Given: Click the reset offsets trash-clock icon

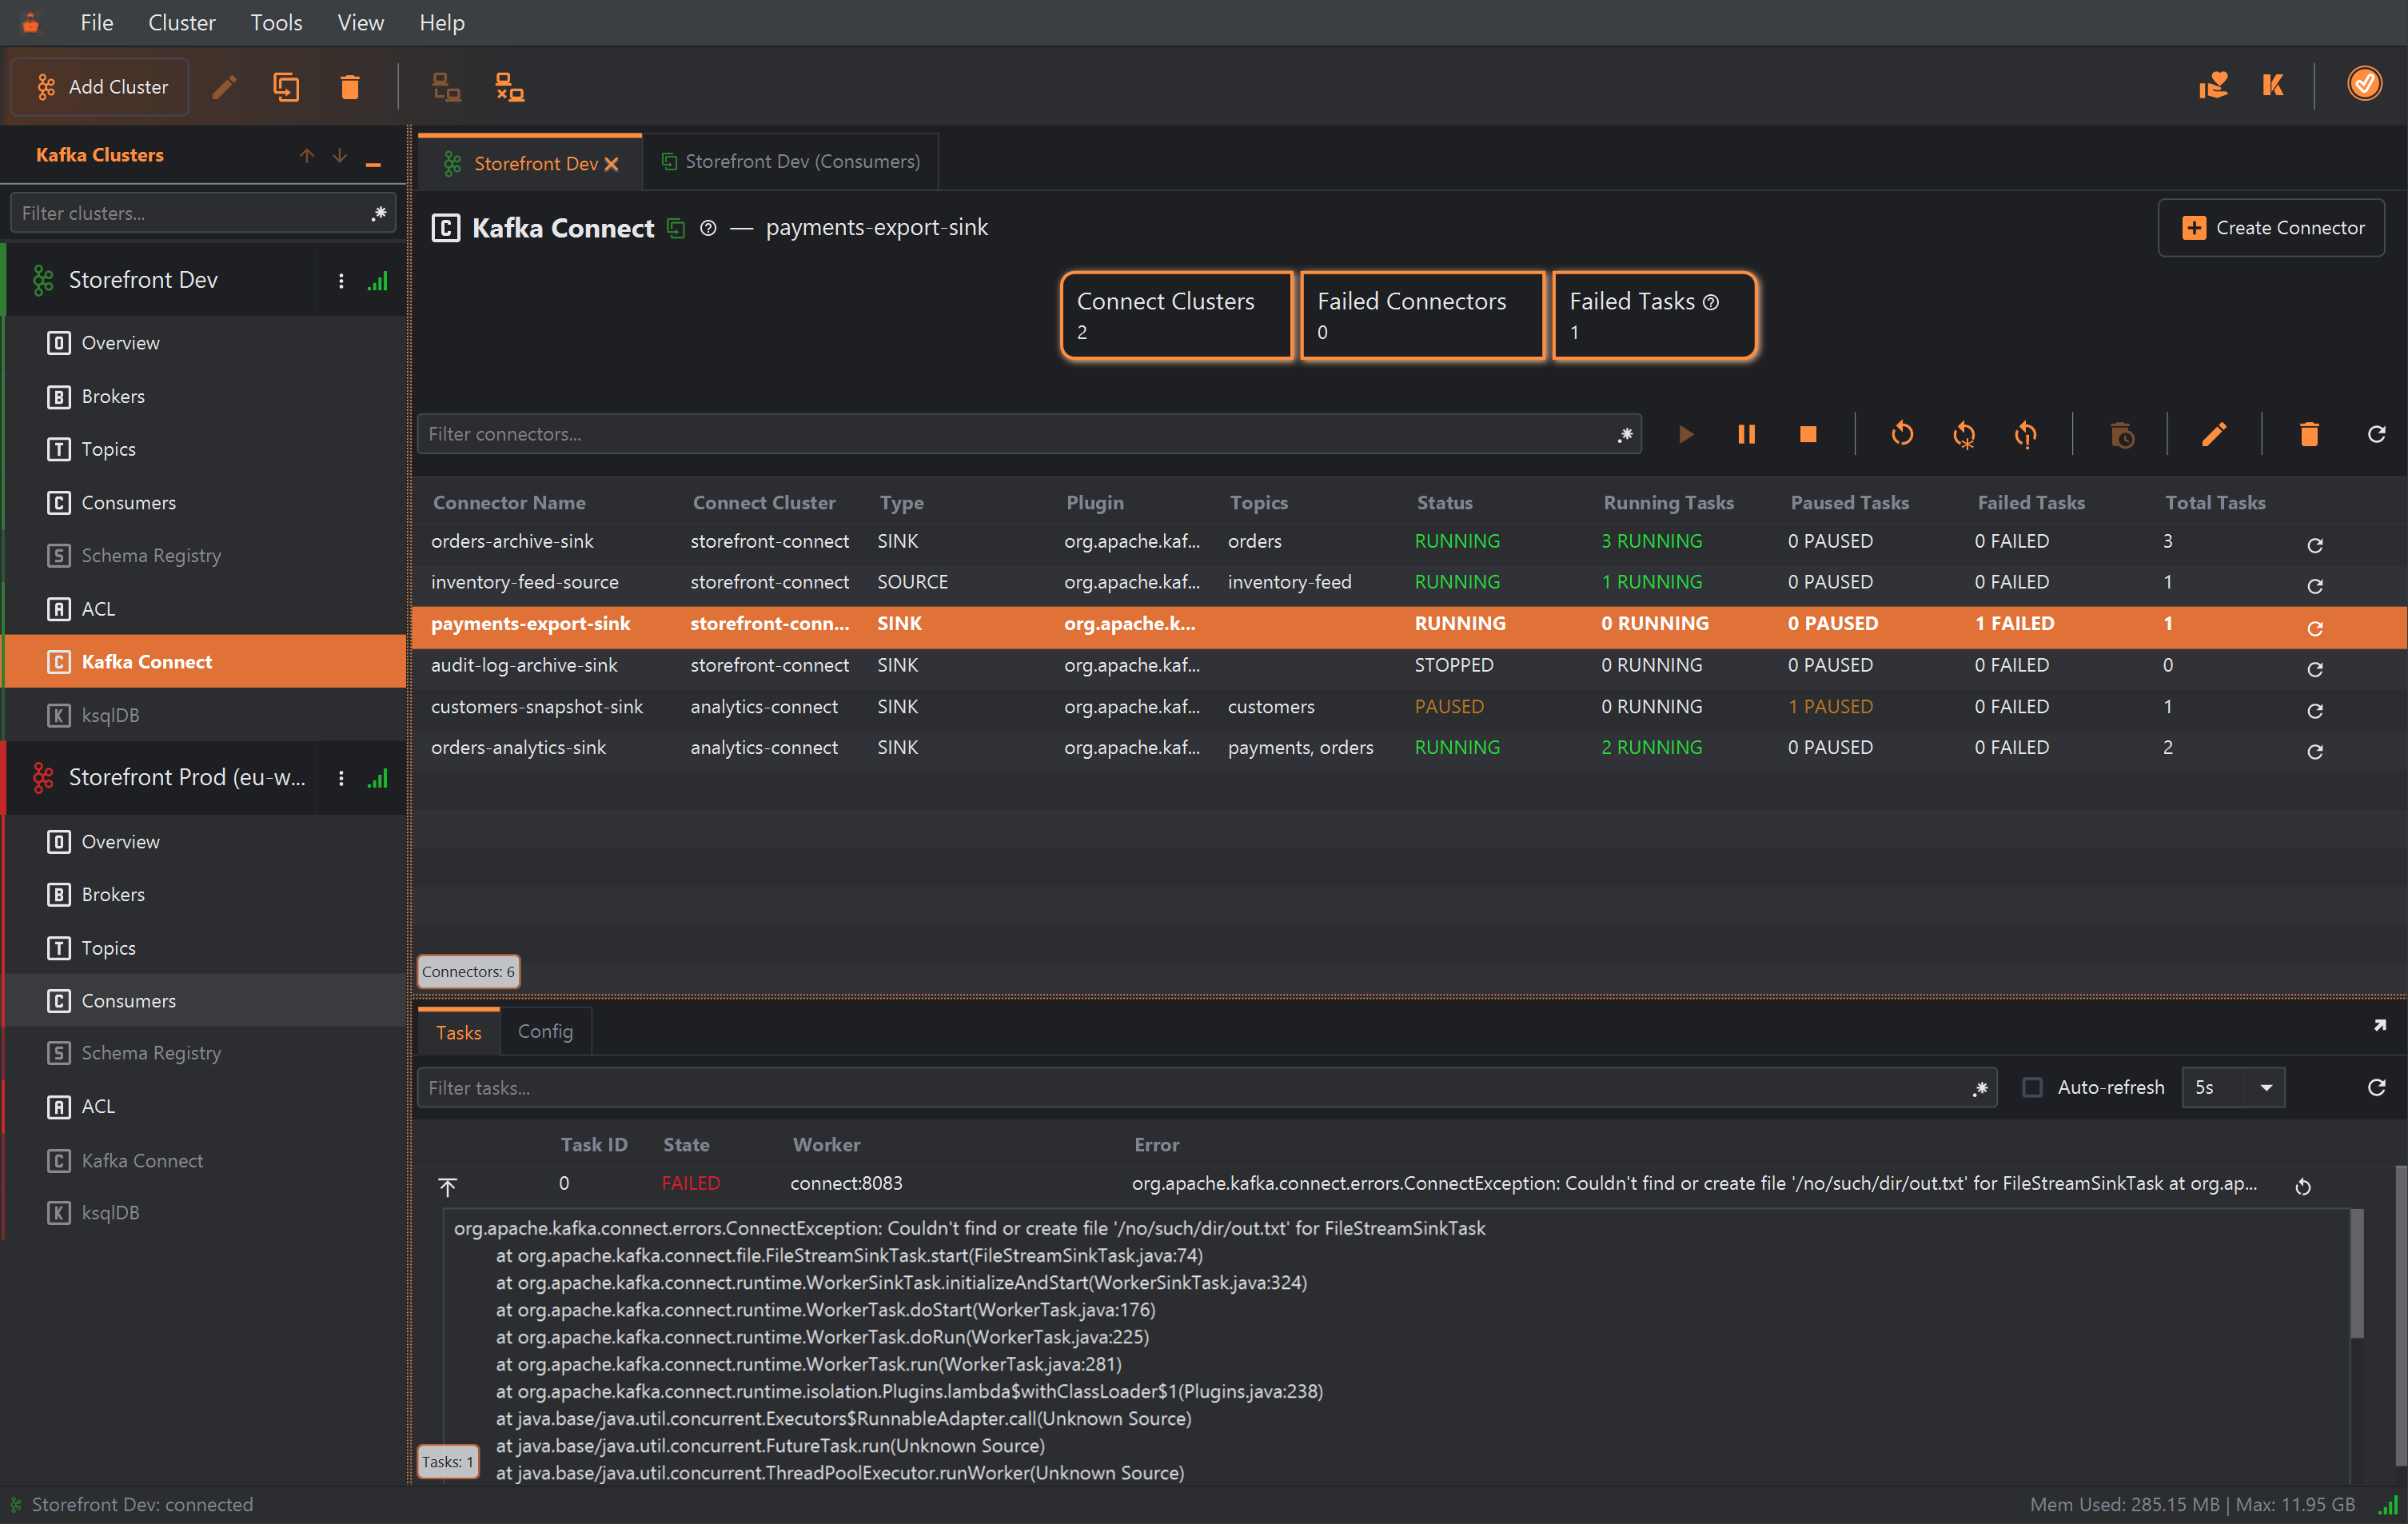Looking at the screenshot, I should [2121, 434].
